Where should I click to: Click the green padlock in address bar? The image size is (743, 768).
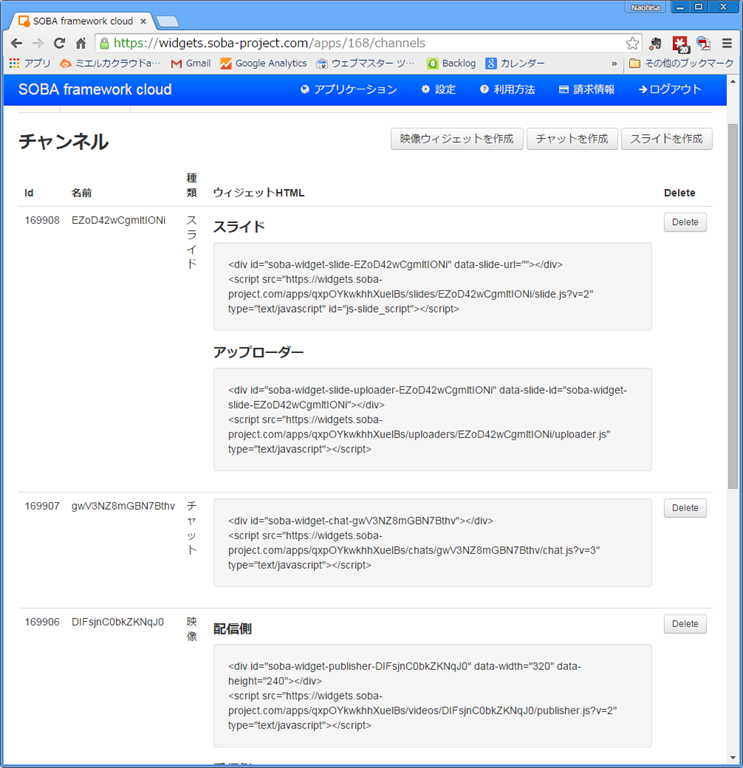[104, 43]
